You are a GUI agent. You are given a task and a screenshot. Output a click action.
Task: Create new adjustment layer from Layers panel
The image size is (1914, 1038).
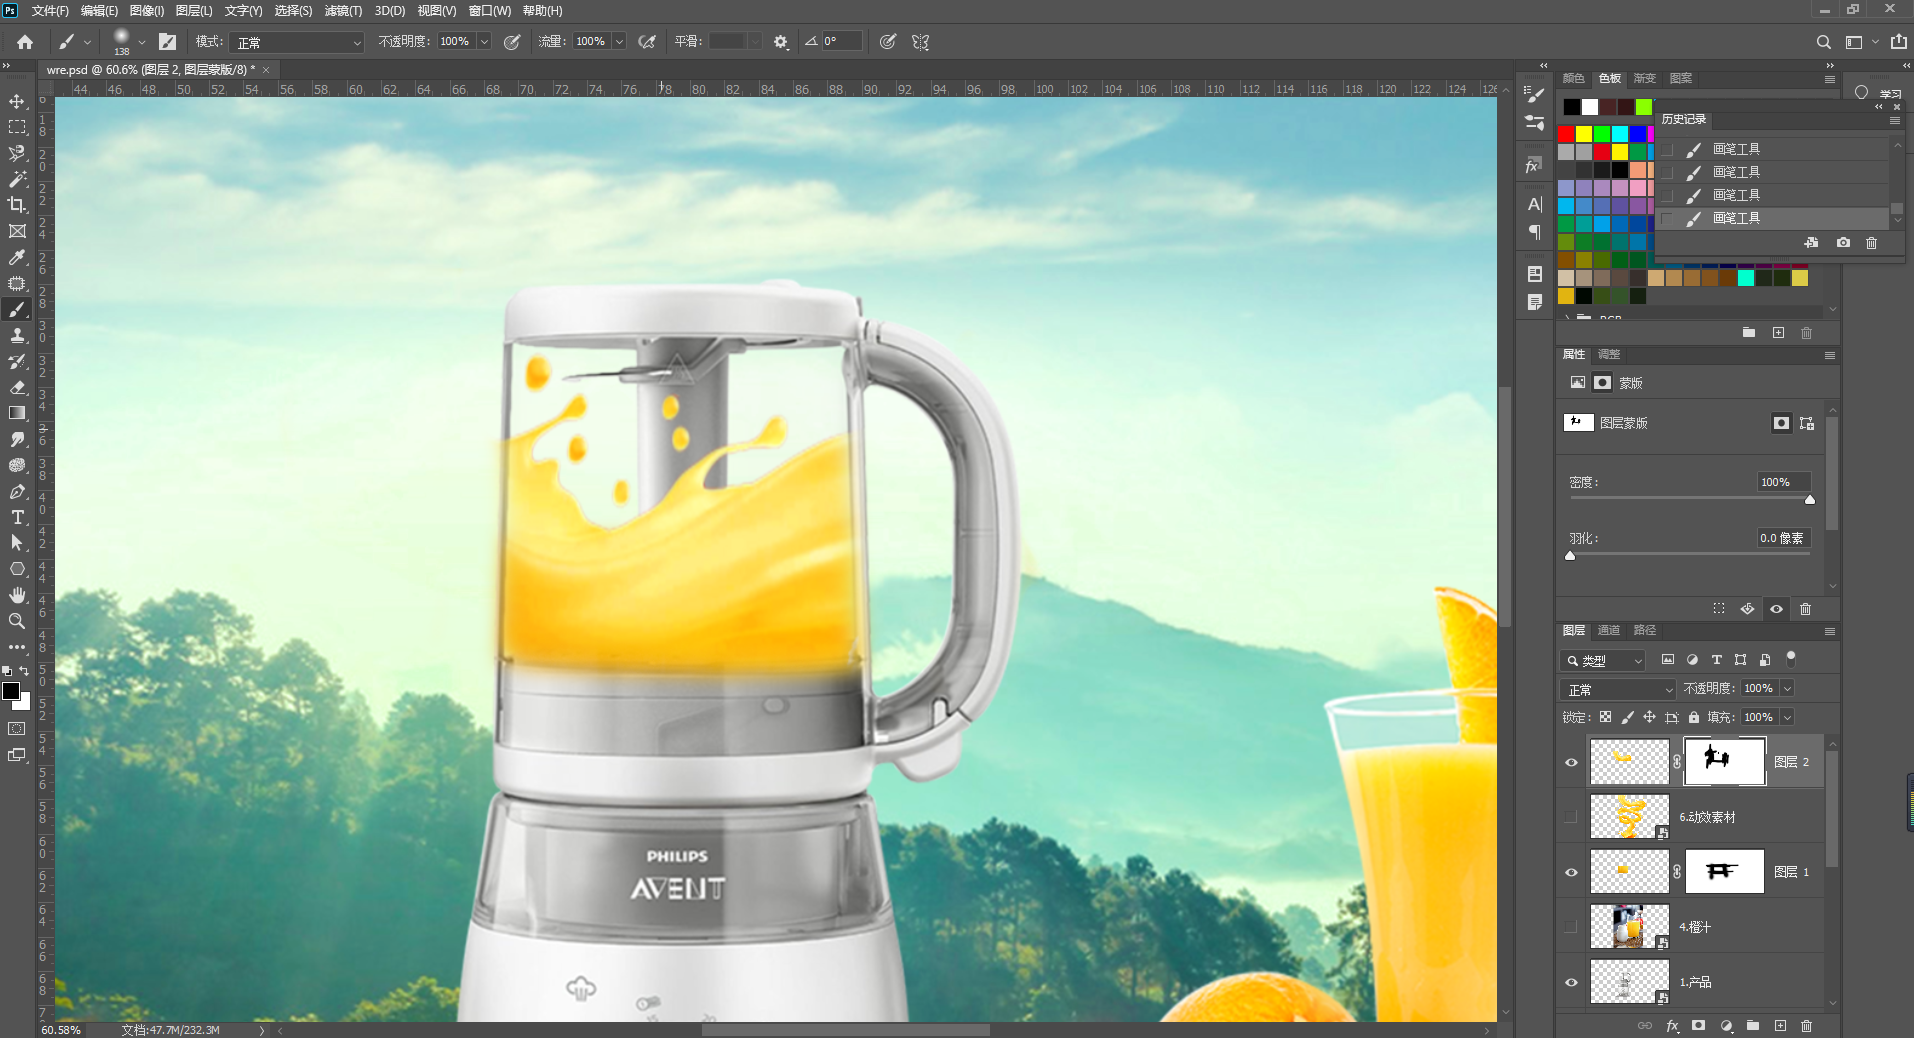(1726, 1026)
